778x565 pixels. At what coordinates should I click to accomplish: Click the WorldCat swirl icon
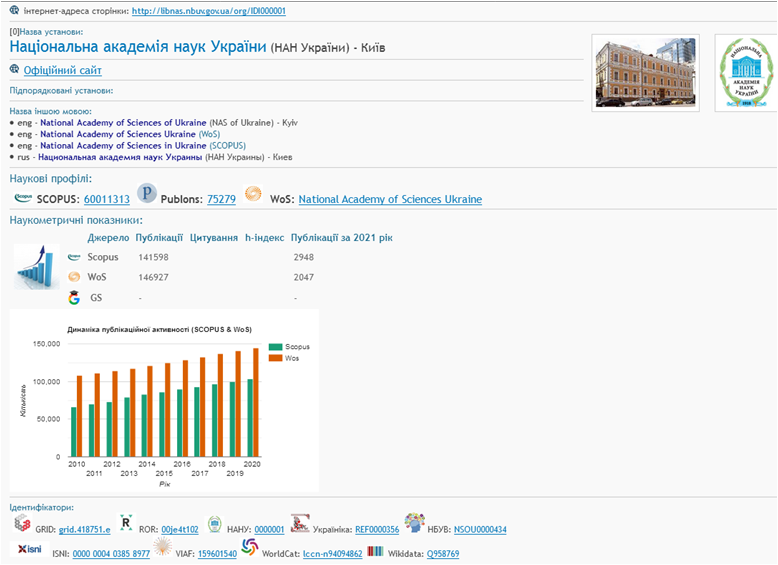pyautogui.click(x=250, y=548)
